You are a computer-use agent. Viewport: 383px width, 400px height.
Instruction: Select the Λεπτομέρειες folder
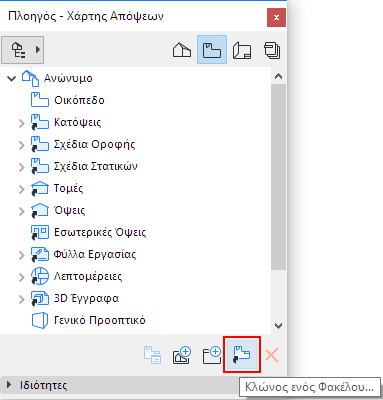tap(88, 276)
